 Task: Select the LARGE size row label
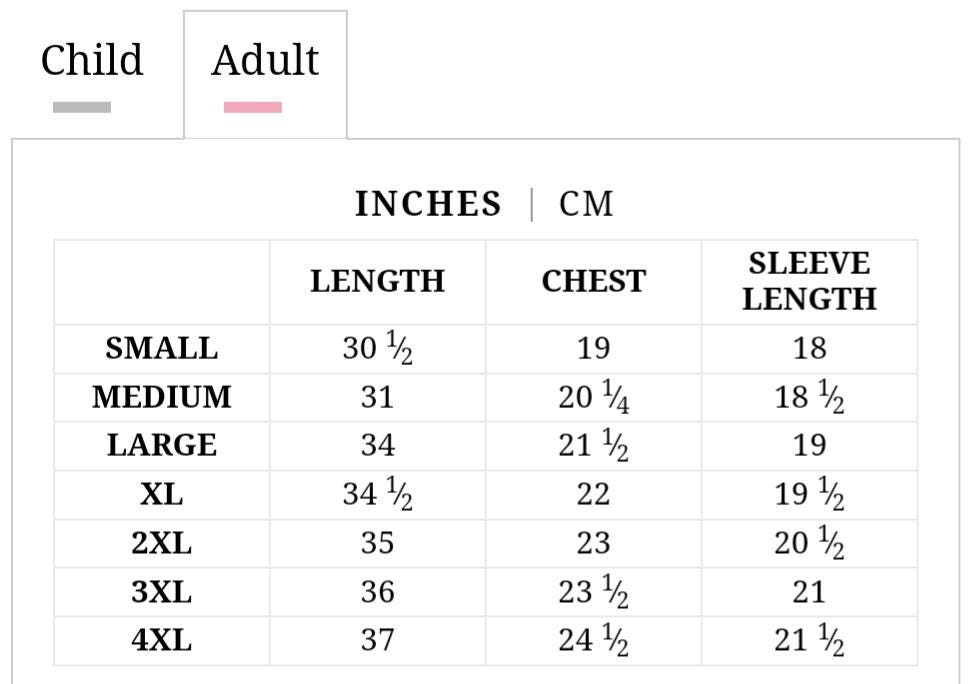click(162, 445)
